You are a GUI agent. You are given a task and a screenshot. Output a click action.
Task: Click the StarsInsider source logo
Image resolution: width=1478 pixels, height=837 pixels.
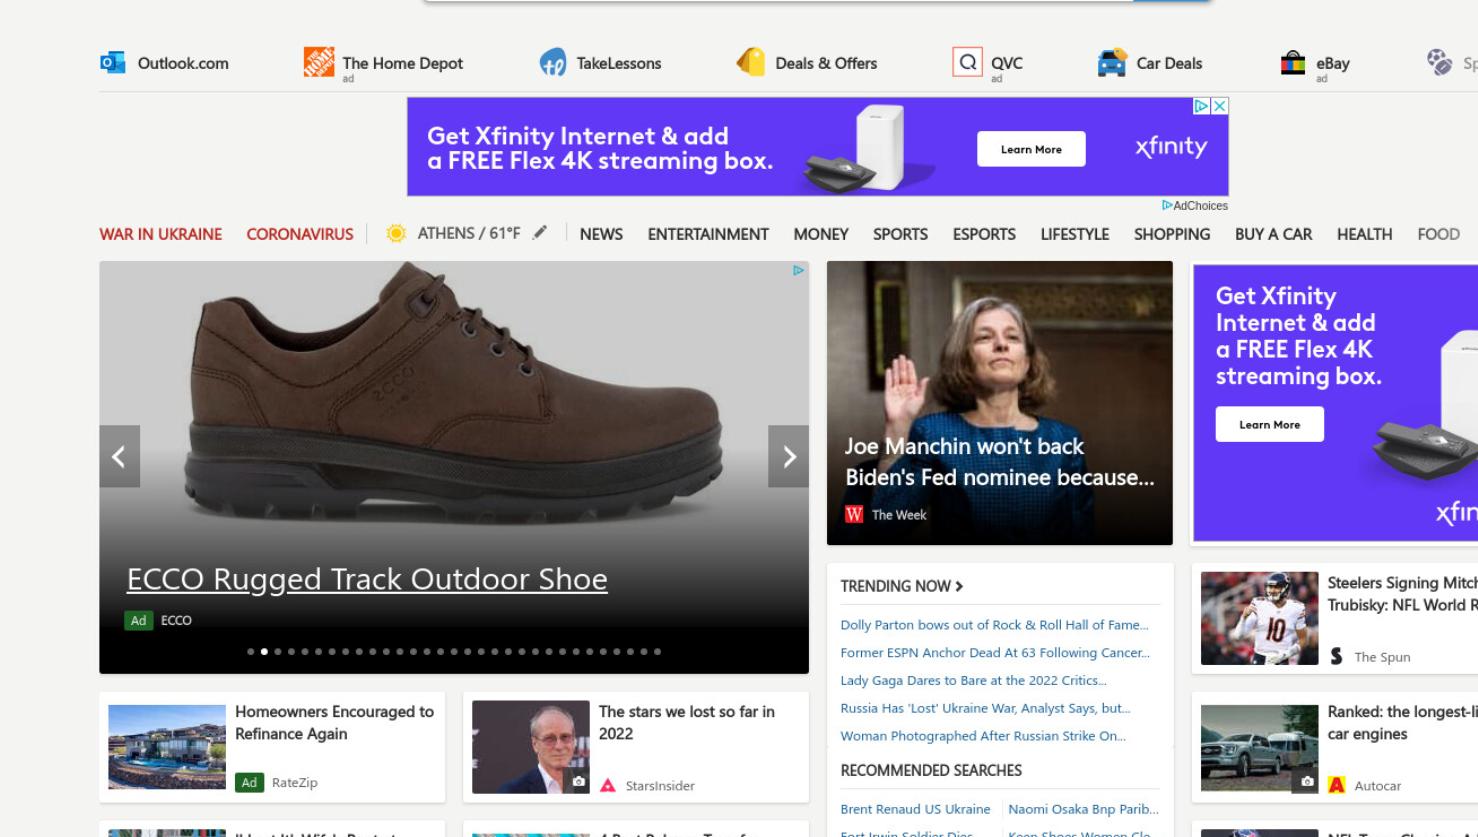pyautogui.click(x=608, y=786)
